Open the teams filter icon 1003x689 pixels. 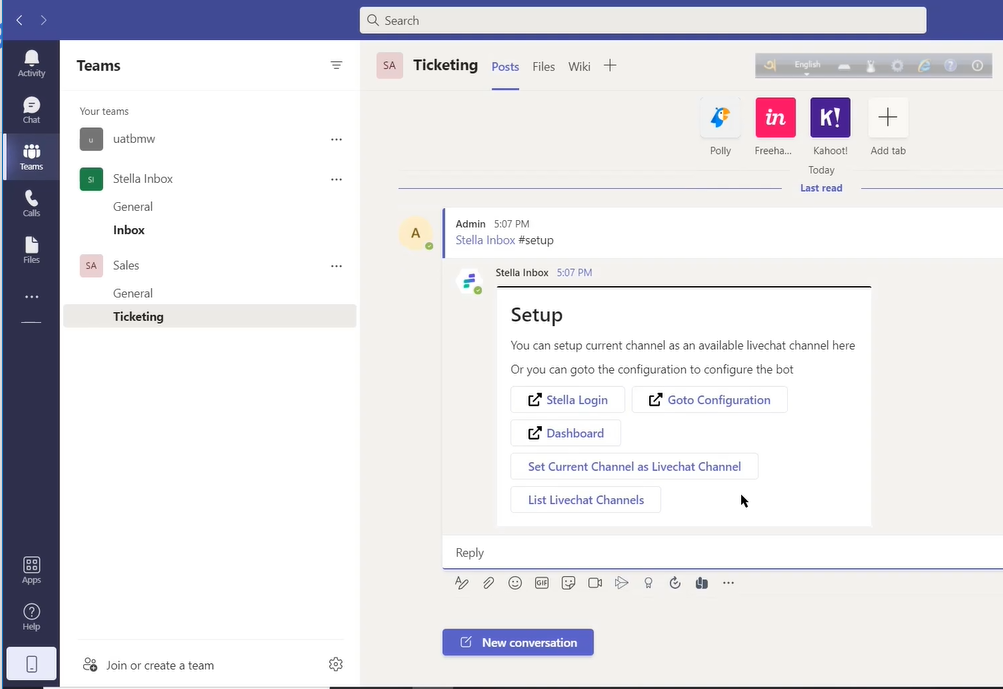pyautogui.click(x=336, y=65)
